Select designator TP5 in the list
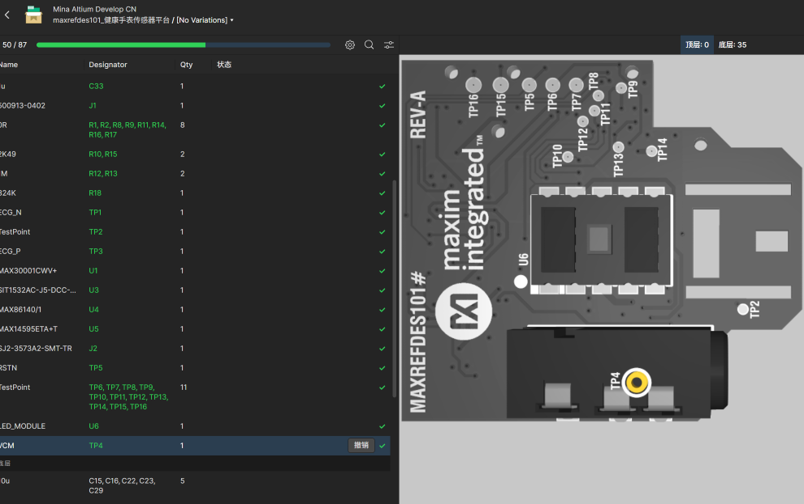This screenshot has width=804, height=504. [95, 368]
